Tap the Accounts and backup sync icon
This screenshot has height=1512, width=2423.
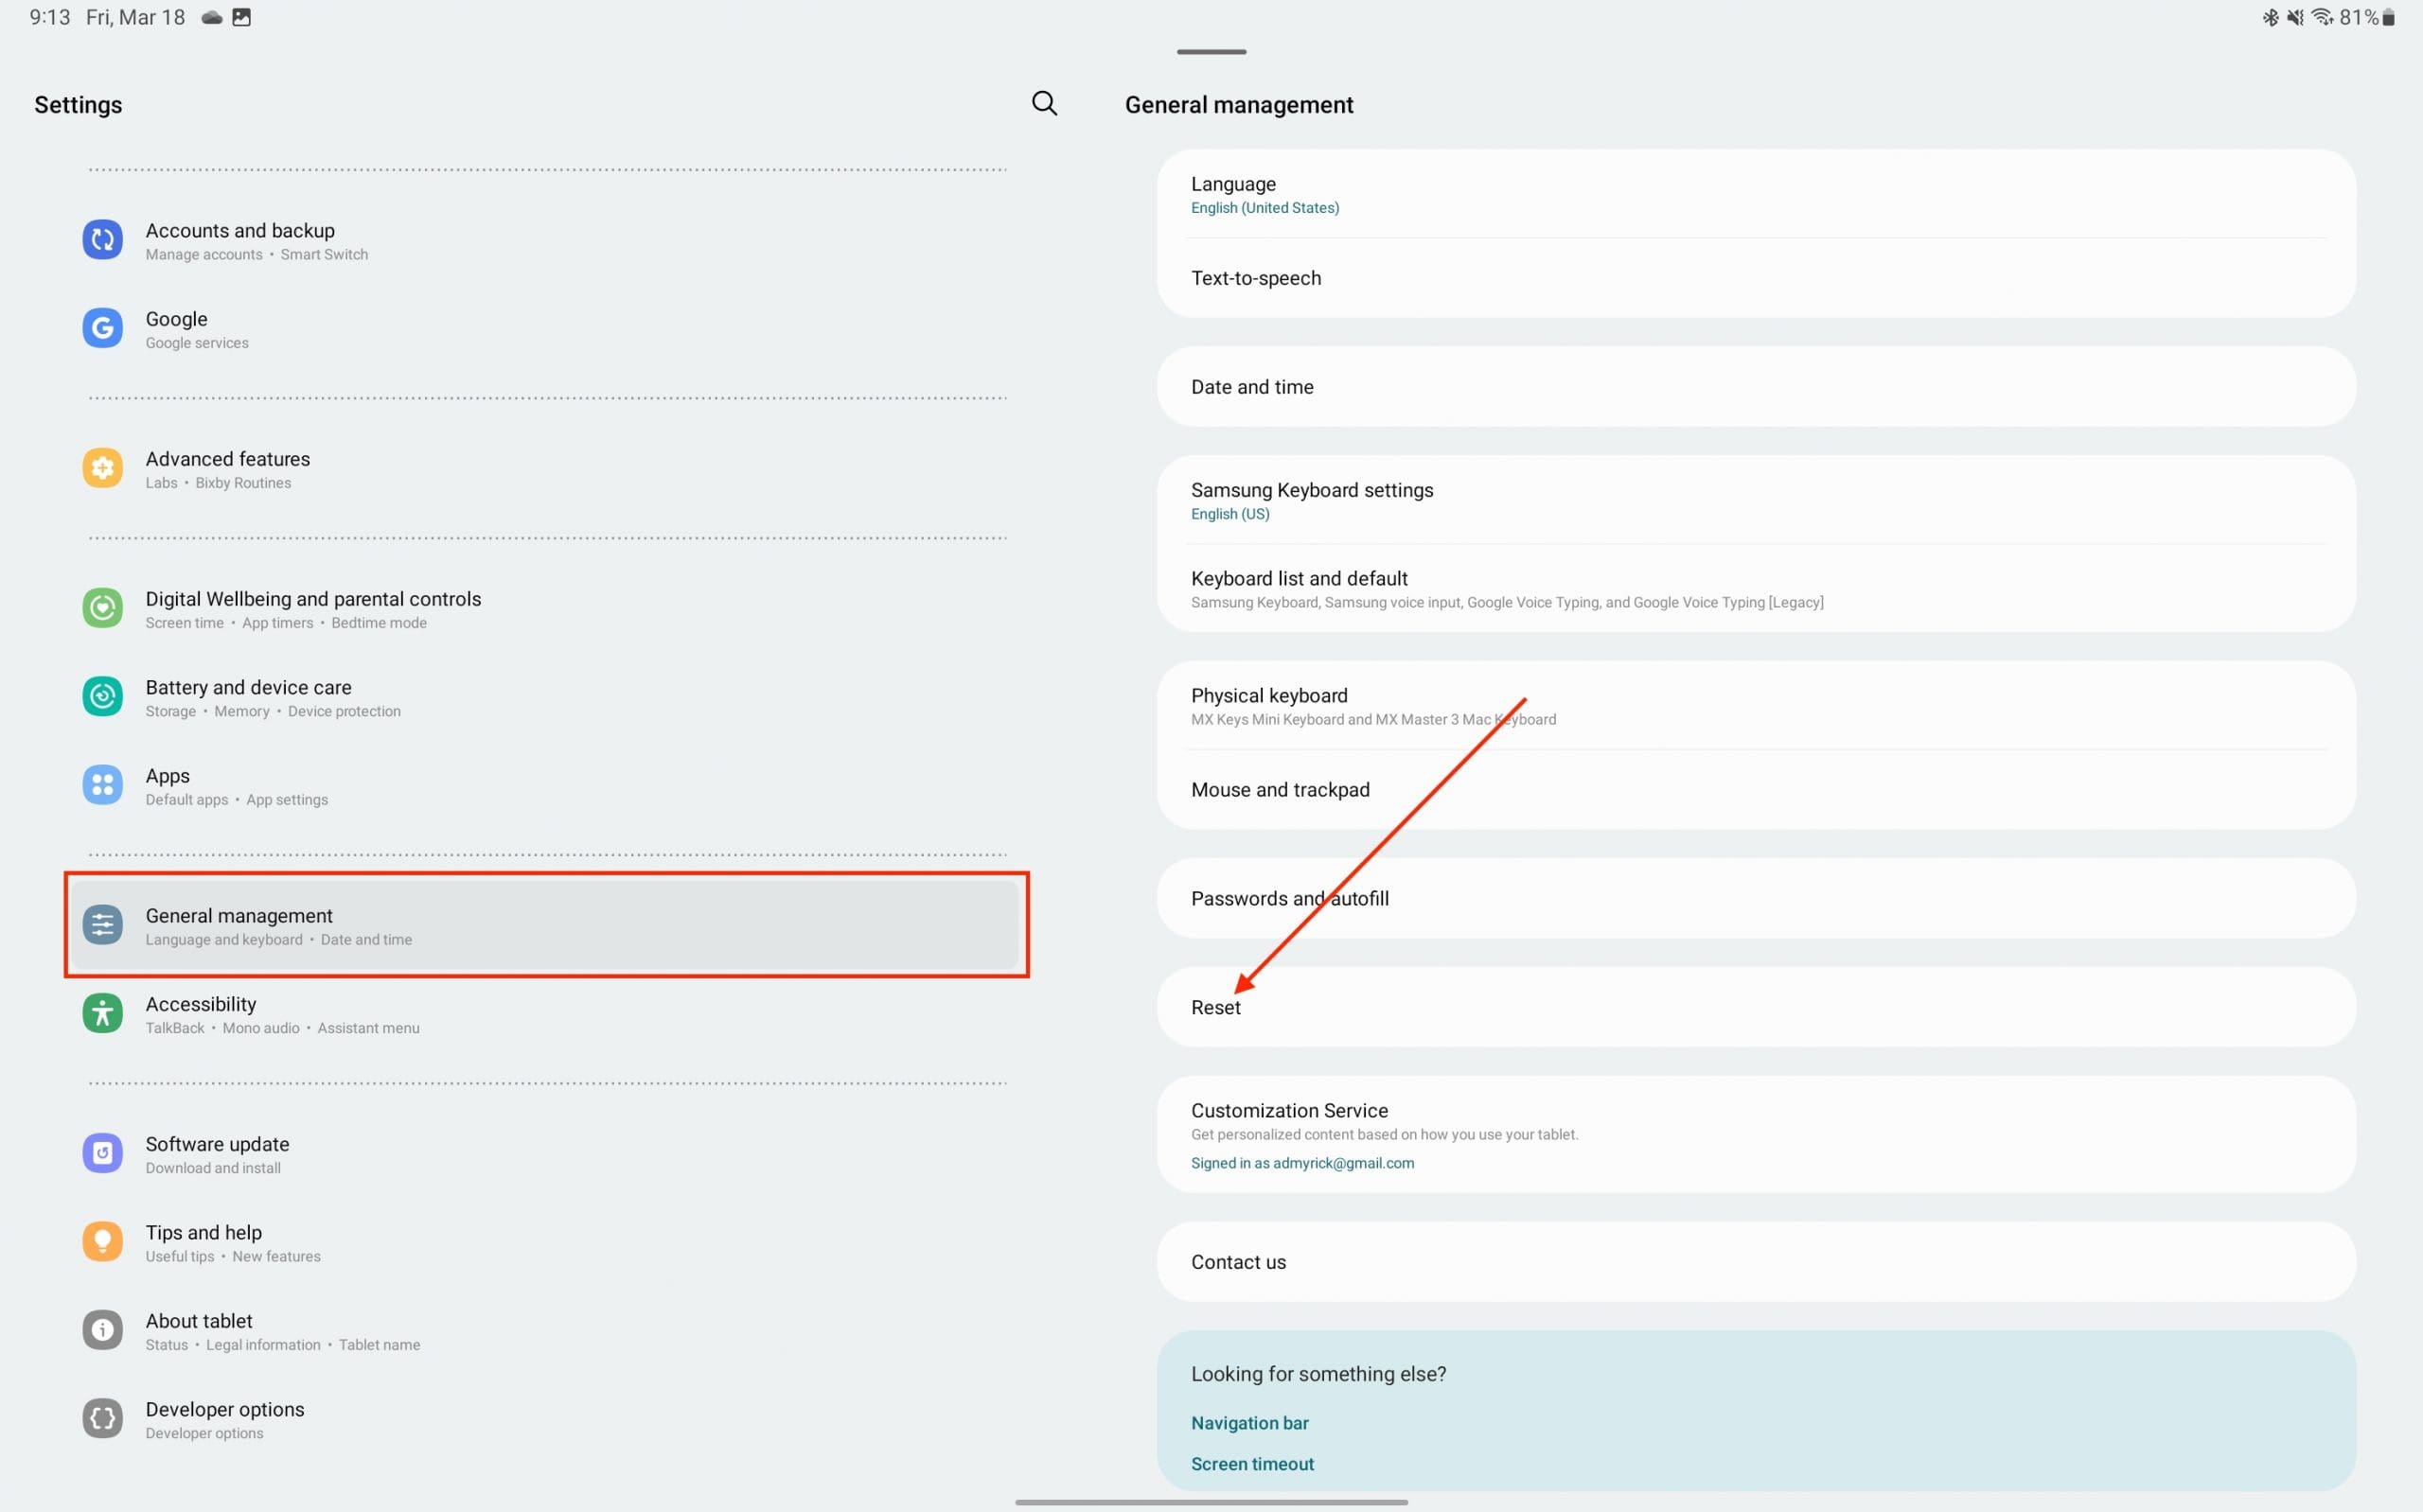(x=102, y=240)
